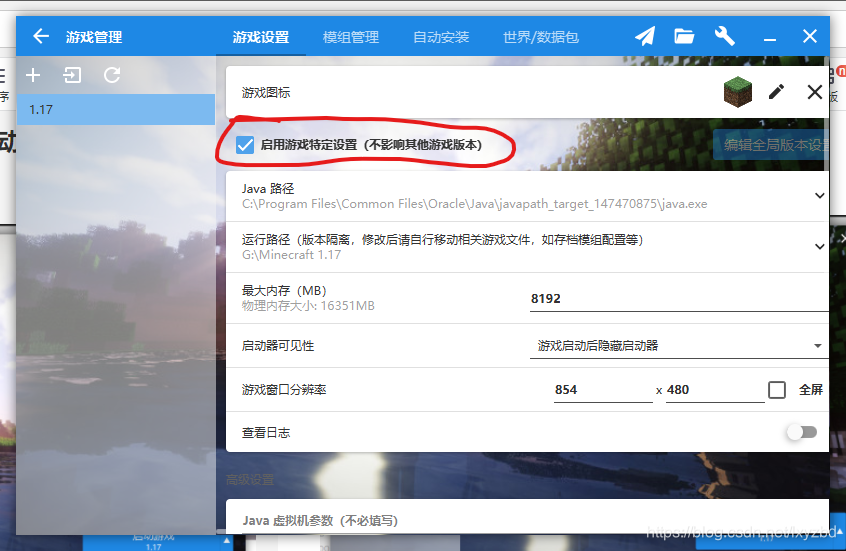Viewport: 846px width, 551px height.
Task: Enable the 全屏 fullscreen checkbox
Action: 777,390
